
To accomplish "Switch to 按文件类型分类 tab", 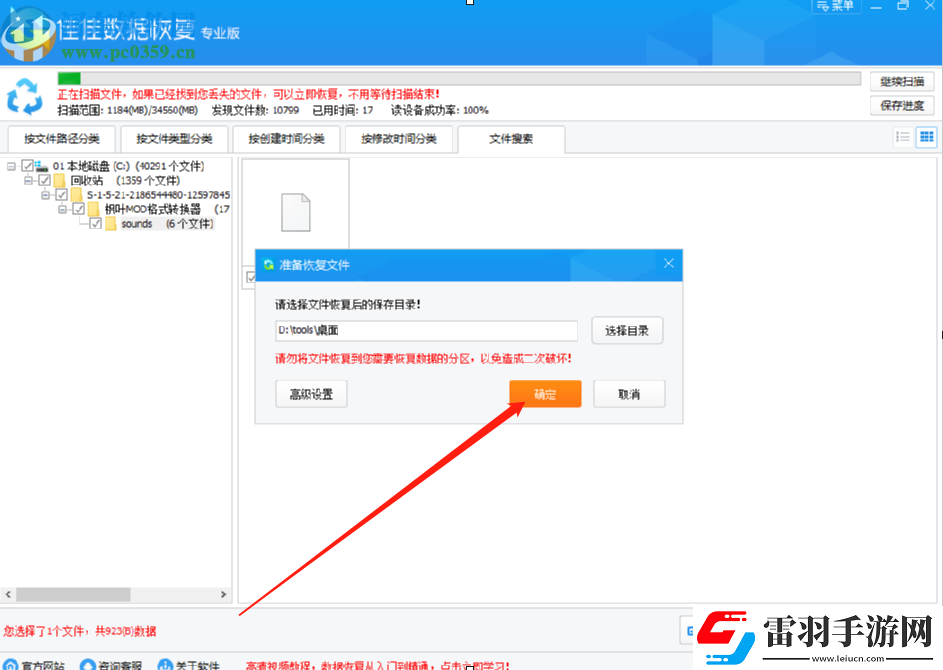I will pyautogui.click(x=174, y=139).
